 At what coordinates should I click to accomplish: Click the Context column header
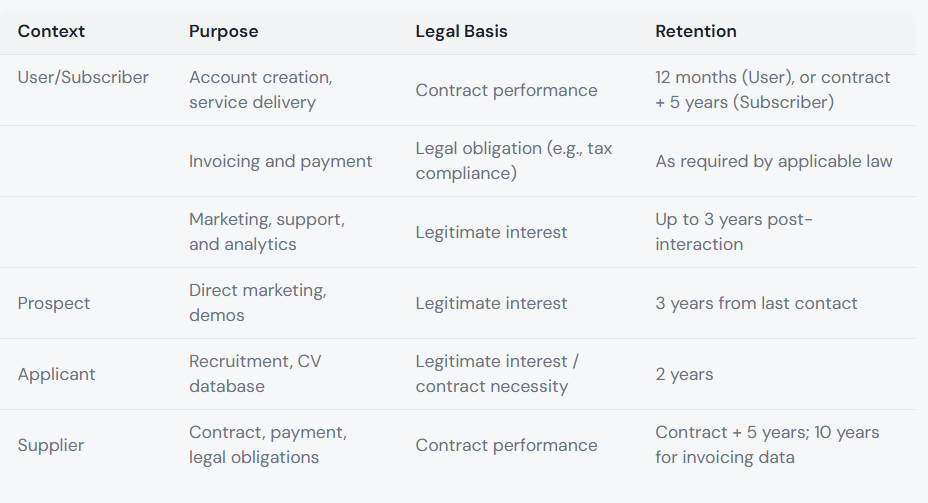tap(51, 31)
